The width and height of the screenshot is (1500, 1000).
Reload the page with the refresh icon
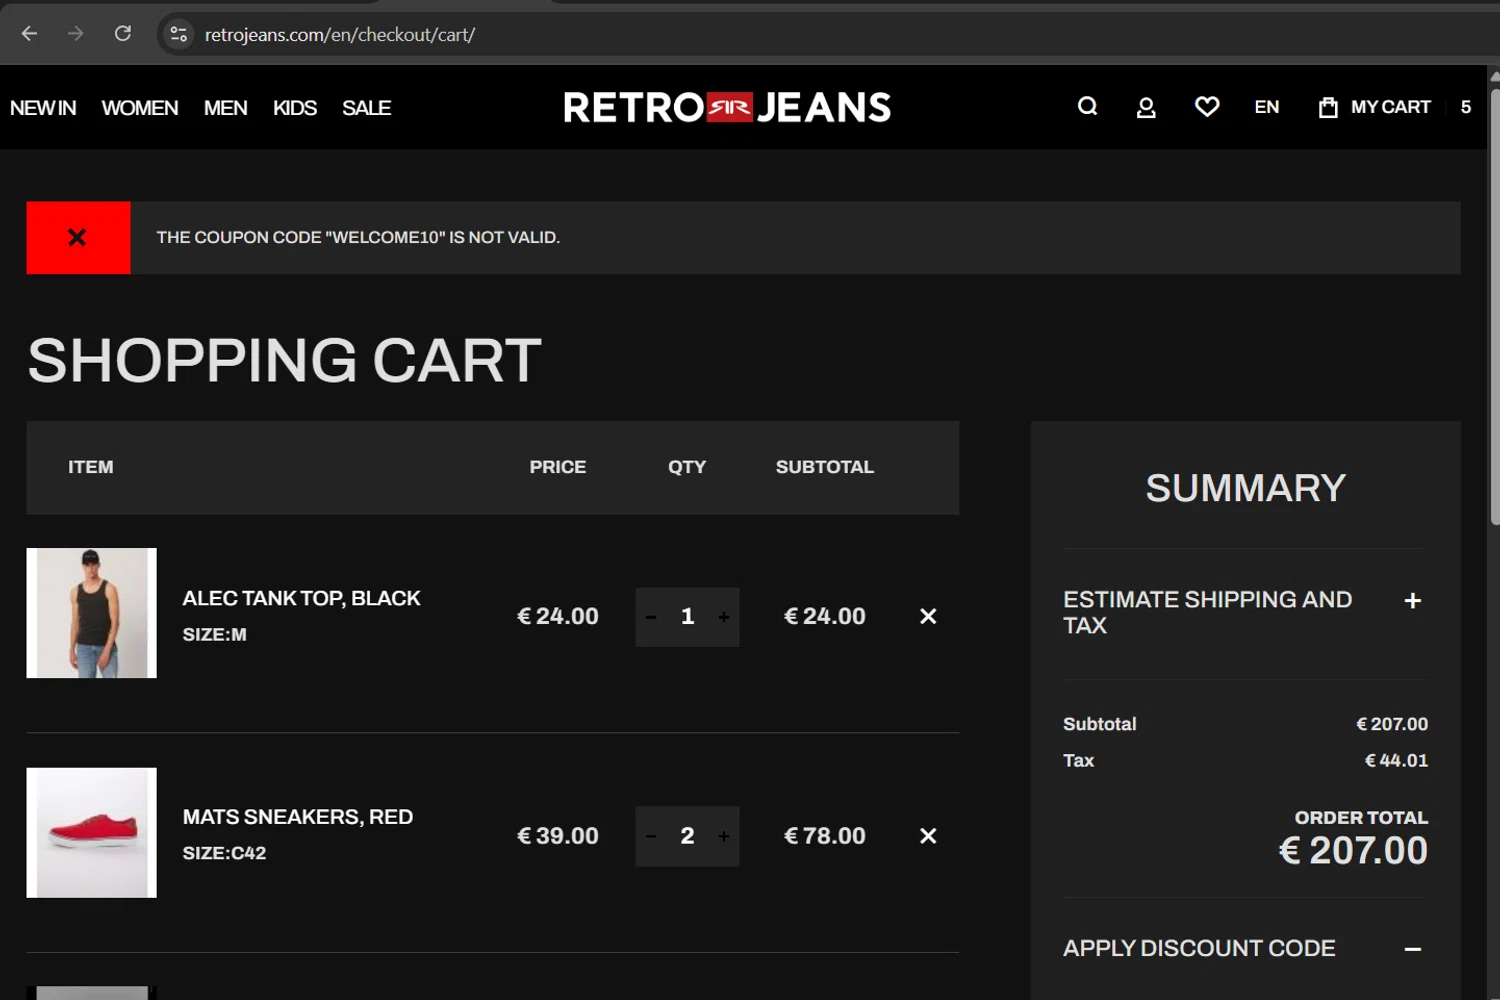pos(123,34)
